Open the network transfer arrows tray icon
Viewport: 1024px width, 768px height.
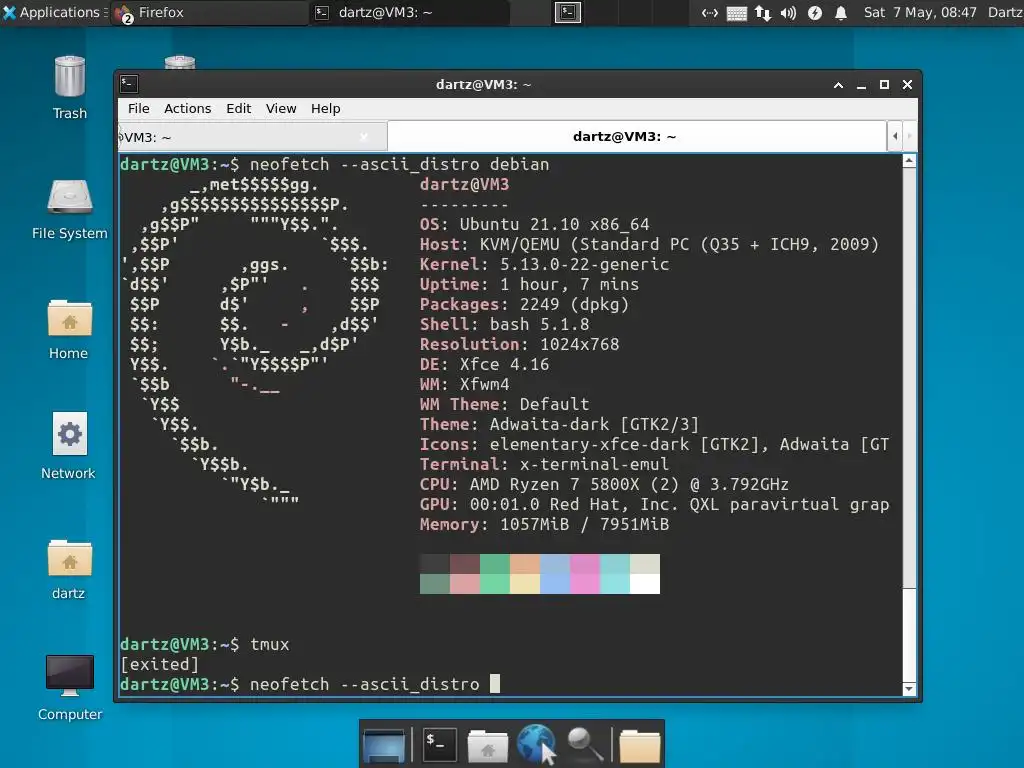pos(763,12)
